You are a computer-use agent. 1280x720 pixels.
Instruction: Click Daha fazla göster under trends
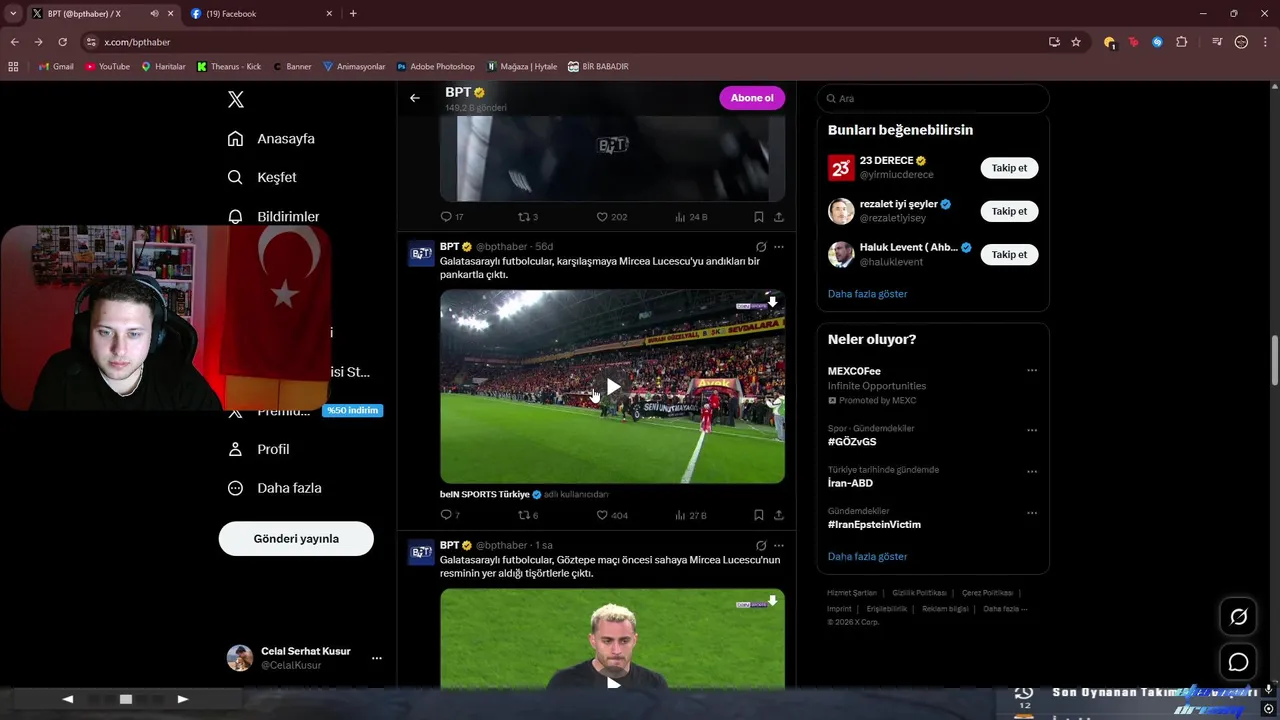tap(867, 556)
